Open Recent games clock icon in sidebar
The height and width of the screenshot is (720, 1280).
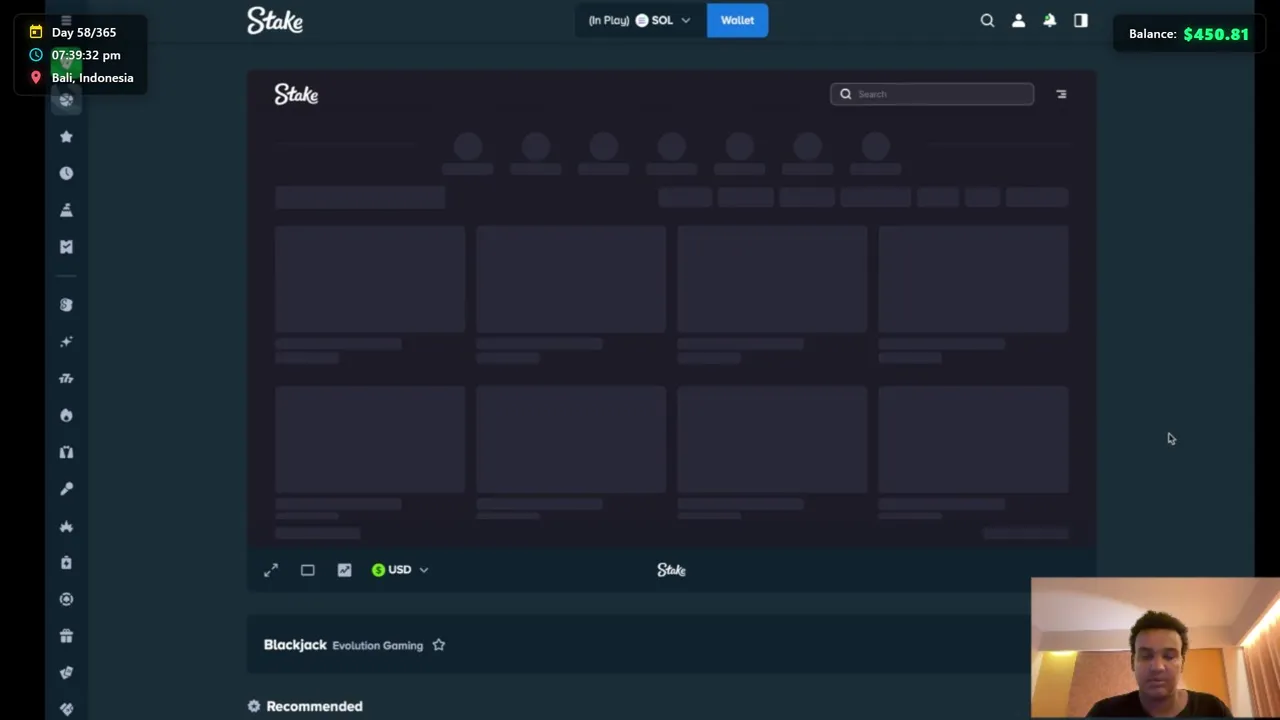click(66, 173)
